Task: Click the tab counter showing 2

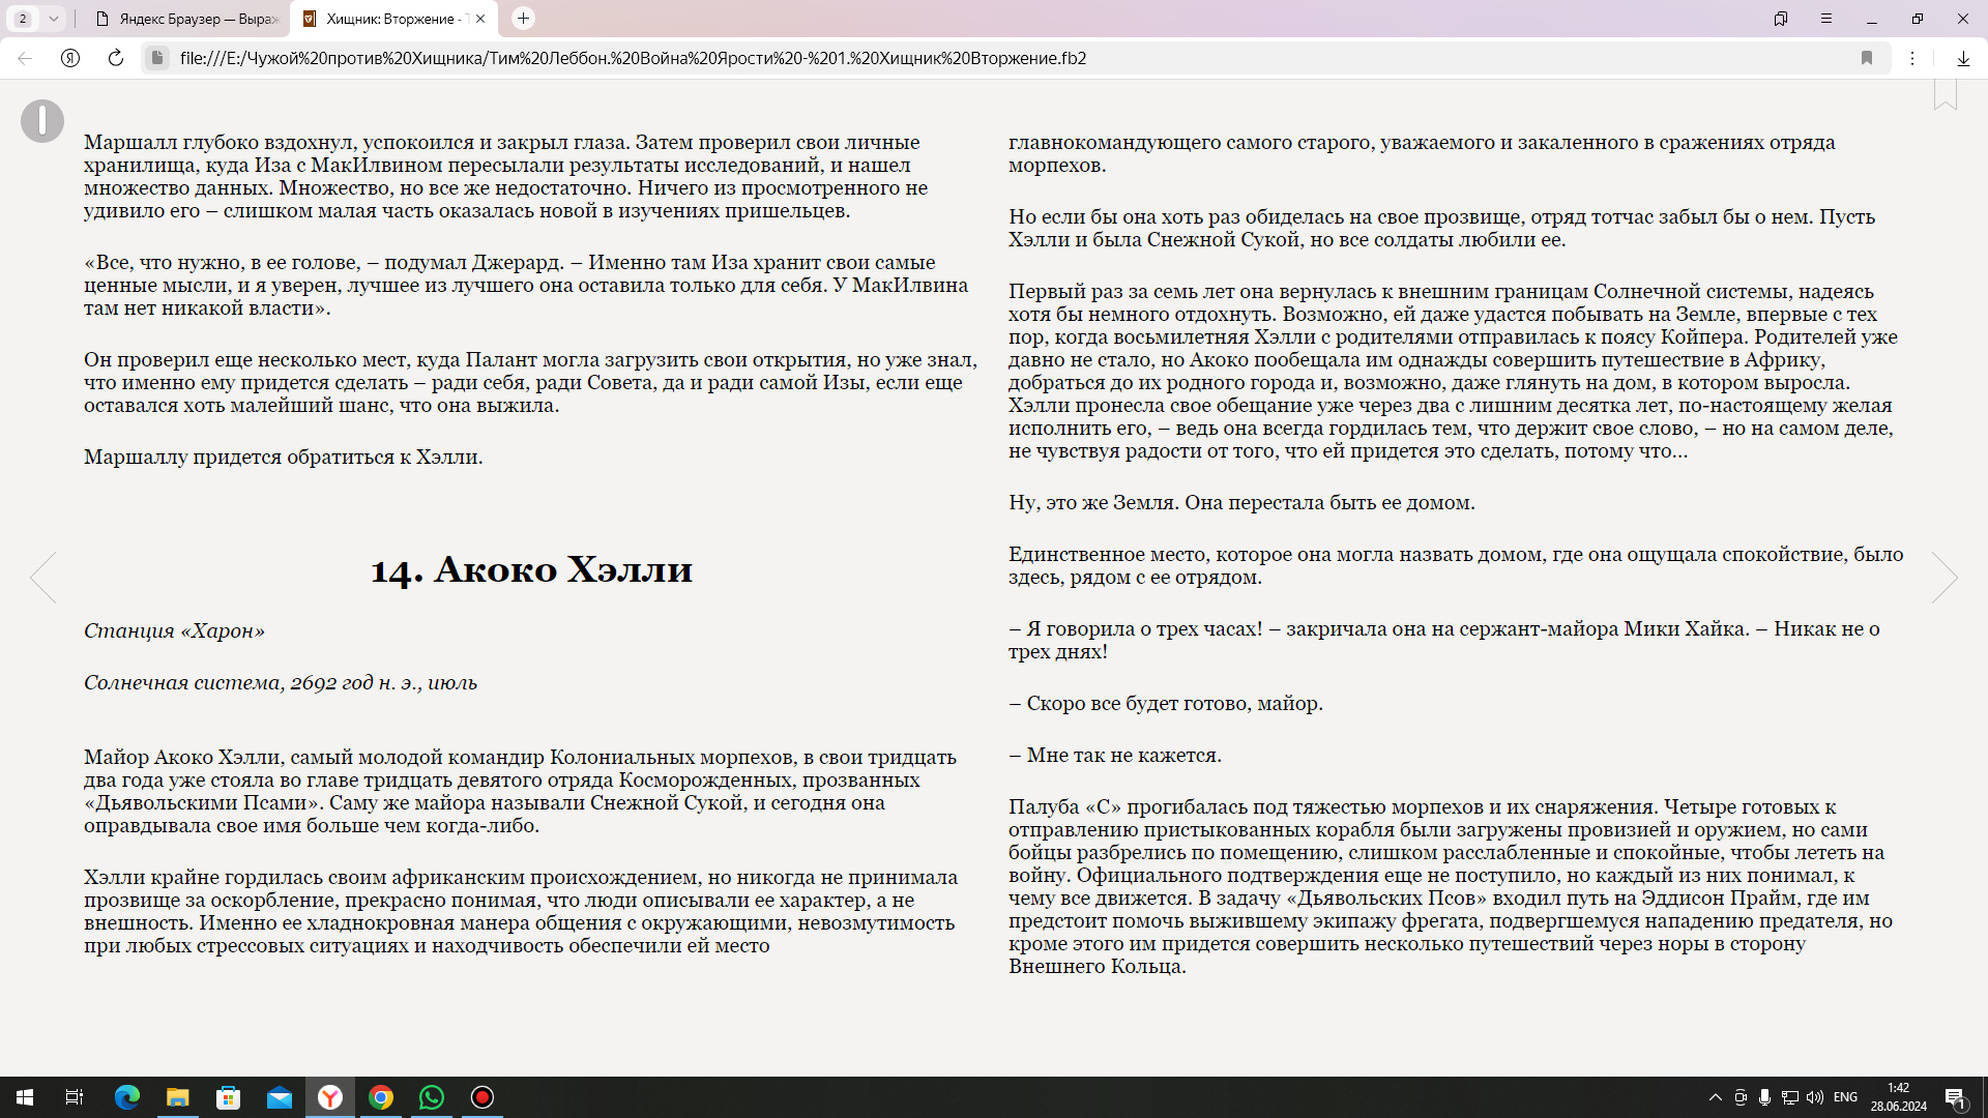Action: (x=22, y=18)
